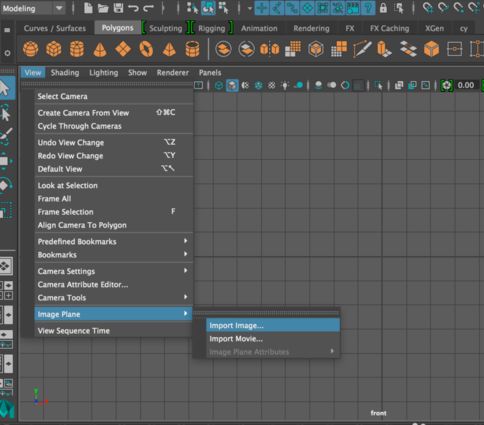The width and height of the screenshot is (484, 425).
Task: Create a polygon torus from shelf
Action: coord(146,49)
